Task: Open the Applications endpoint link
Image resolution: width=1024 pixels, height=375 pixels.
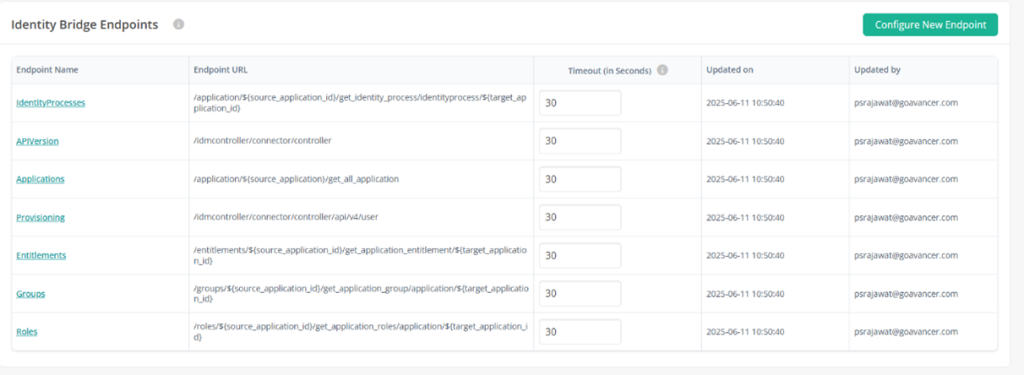Action: (x=40, y=179)
